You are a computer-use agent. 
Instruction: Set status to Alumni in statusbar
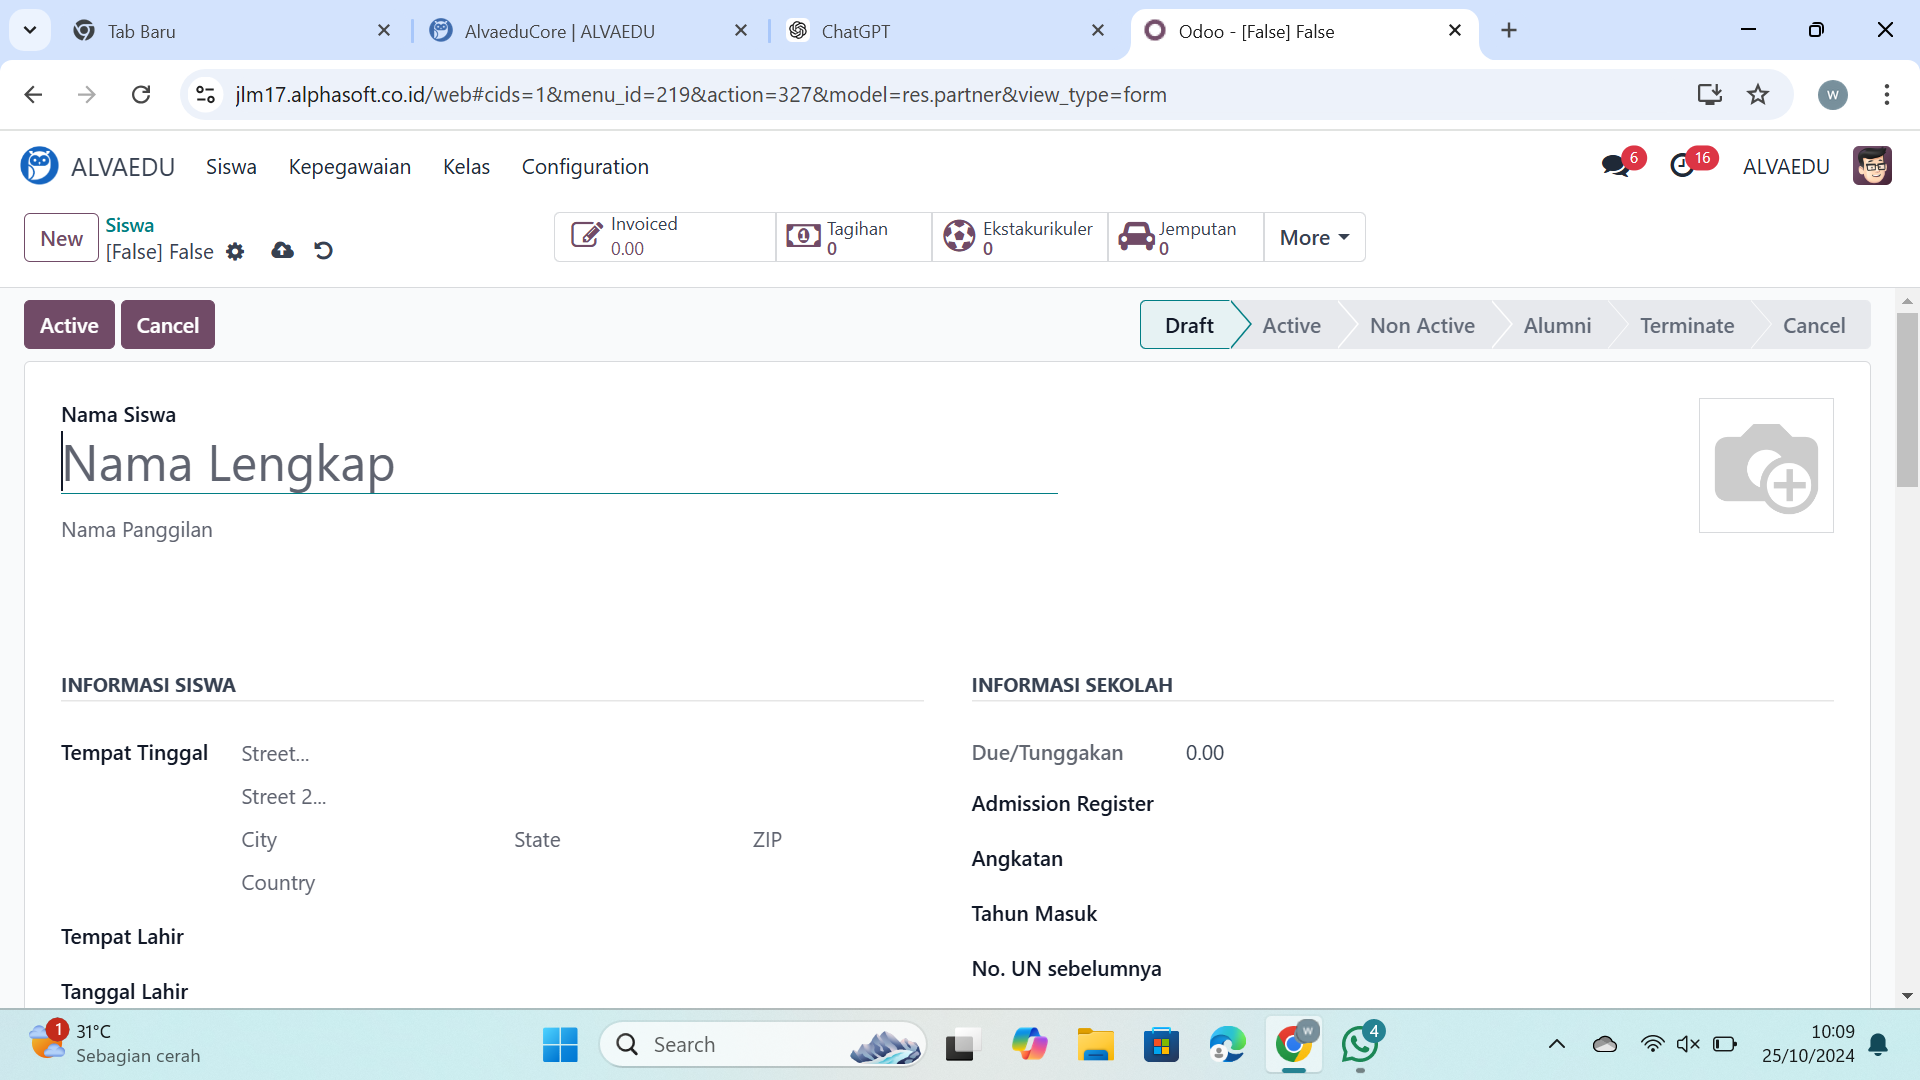tap(1557, 325)
